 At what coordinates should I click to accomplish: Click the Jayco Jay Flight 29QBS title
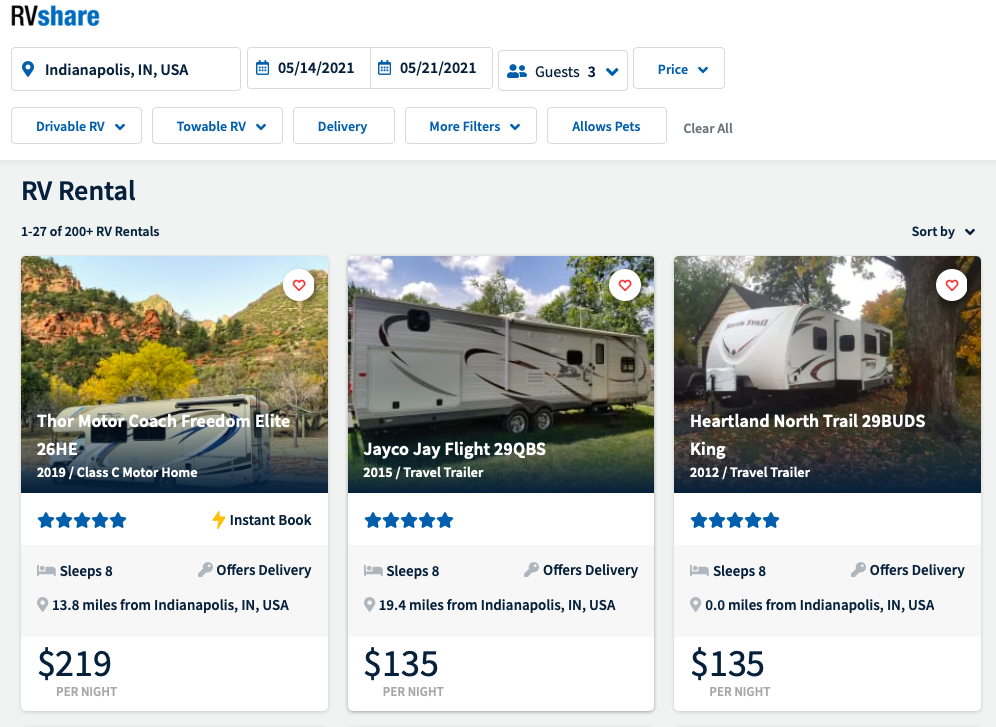pyautogui.click(x=455, y=449)
